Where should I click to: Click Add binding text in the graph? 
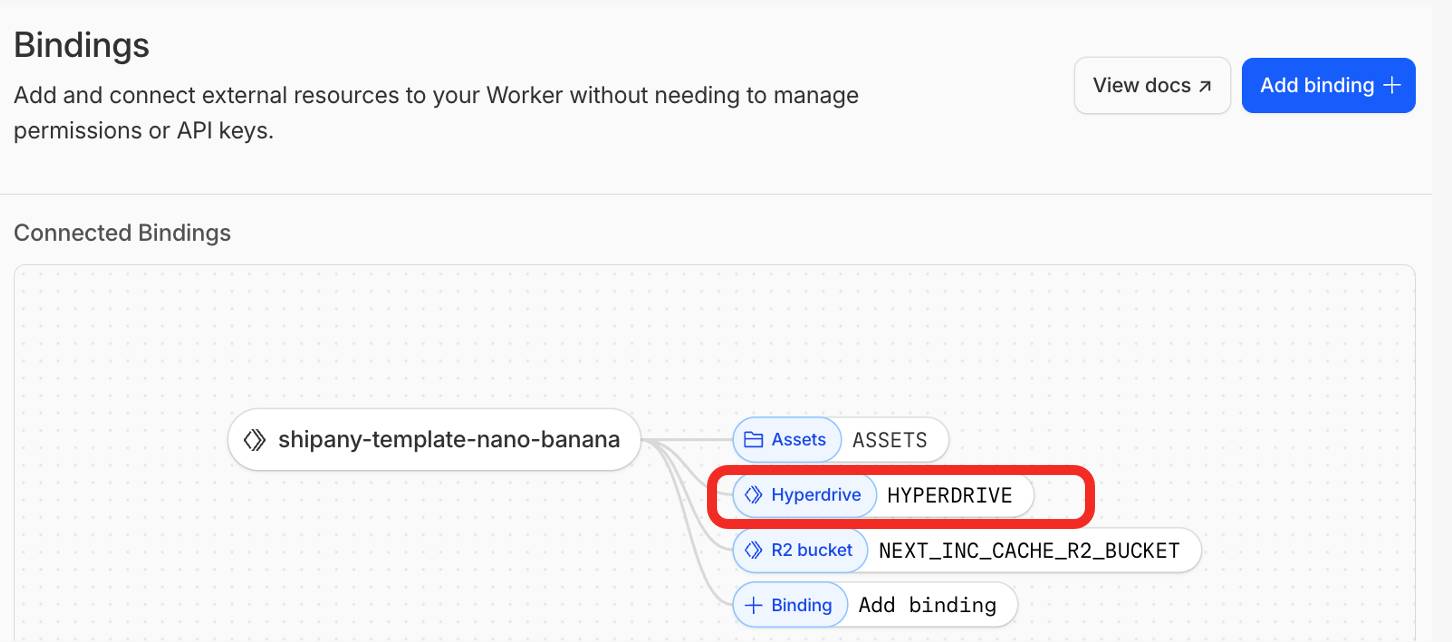tap(927, 605)
